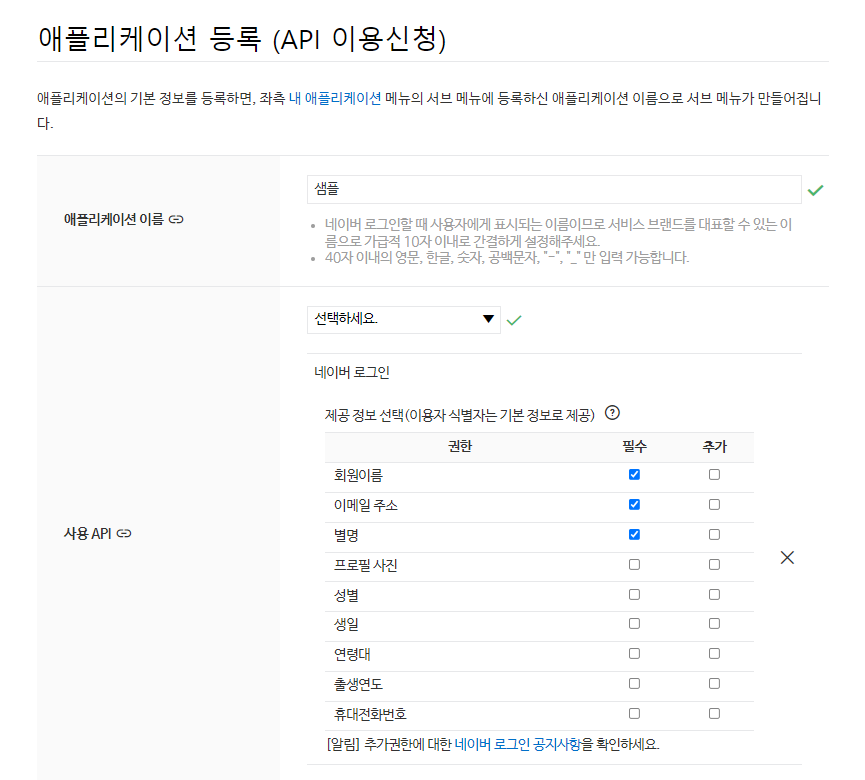This screenshot has width=865, height=780.
Task: Check the 필수 checkbox for 출생연도
Action: point(634,683)
